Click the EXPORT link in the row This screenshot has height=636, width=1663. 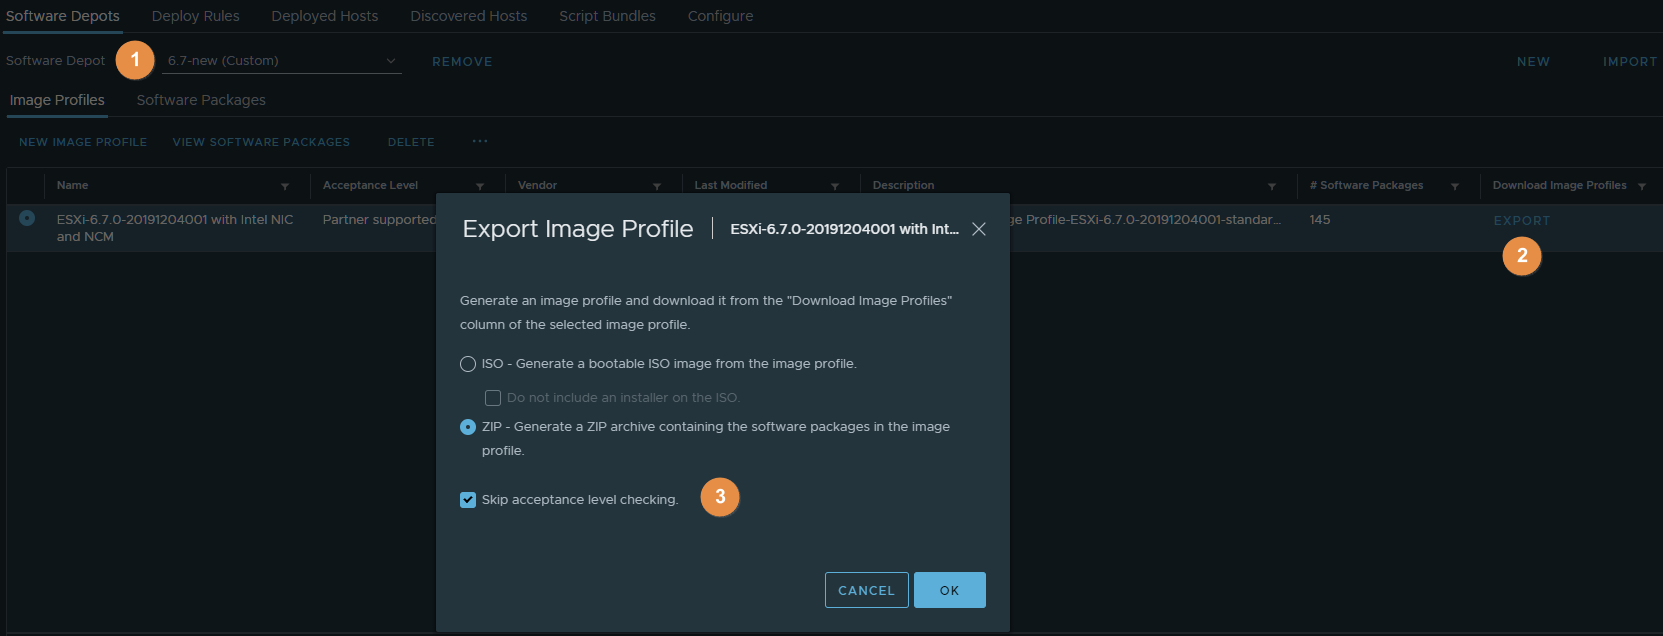1521,220
